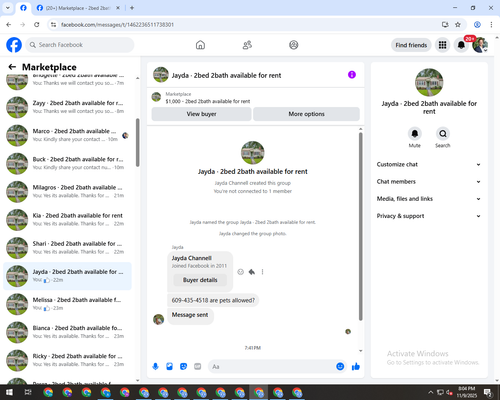The width and height of the screenshot is (500, 400).
Task: Expand Privacy & support section
Action: coord(429,216)
